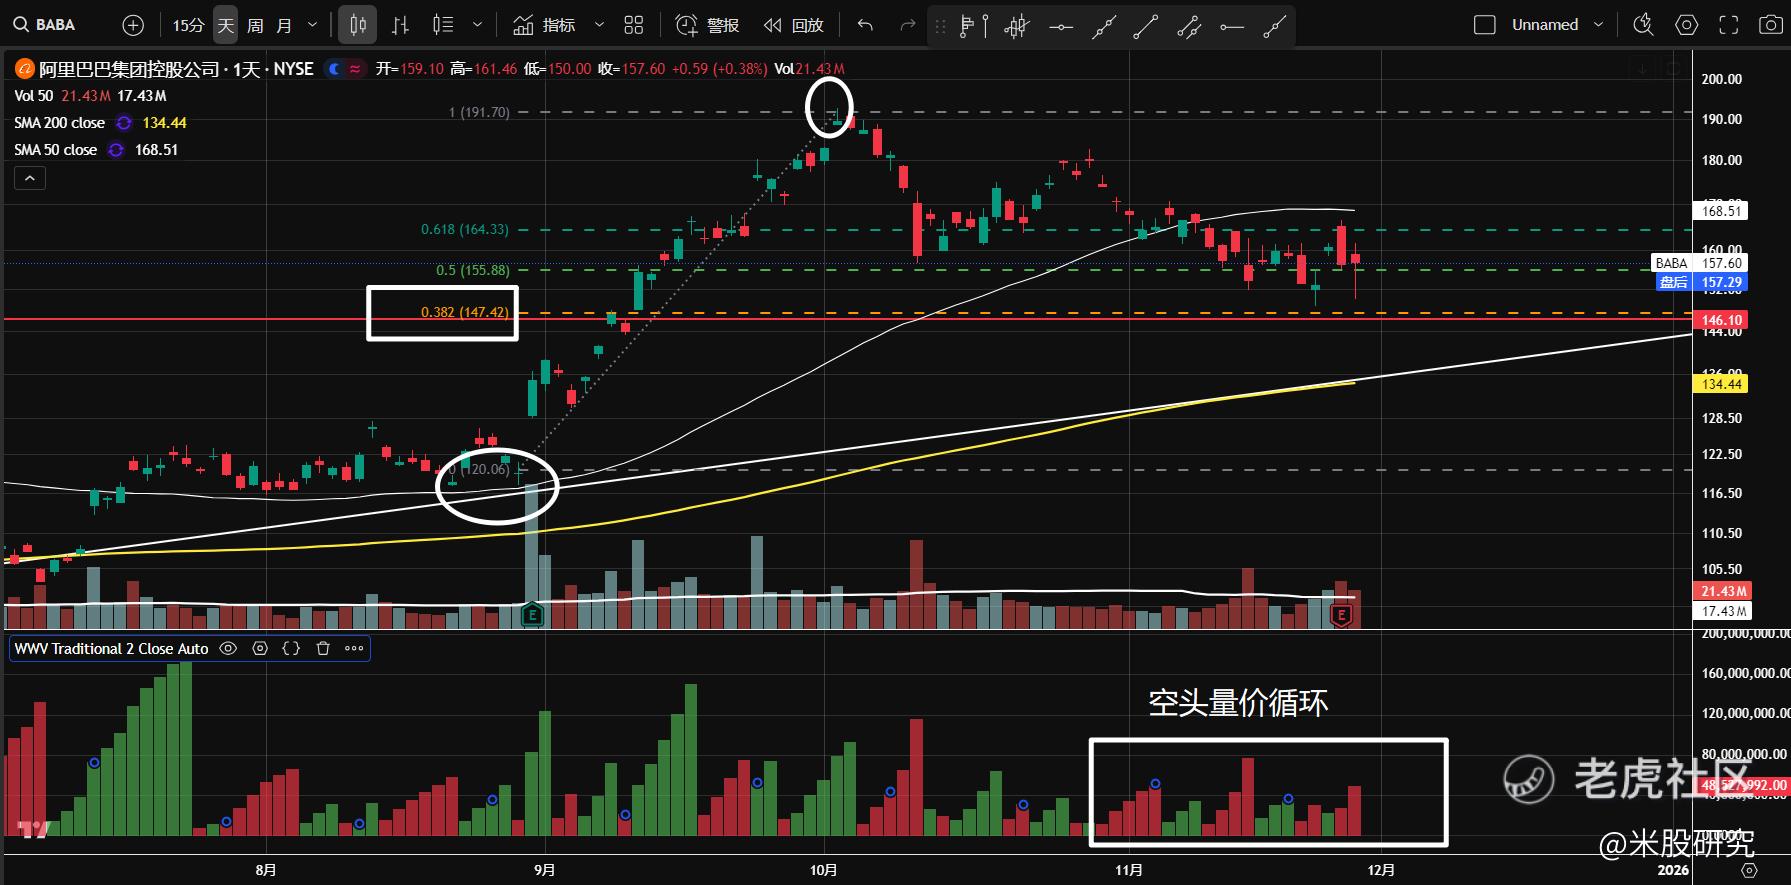1791x885 pixels.
Task: Create a 警报 alert
Action: 707,25
